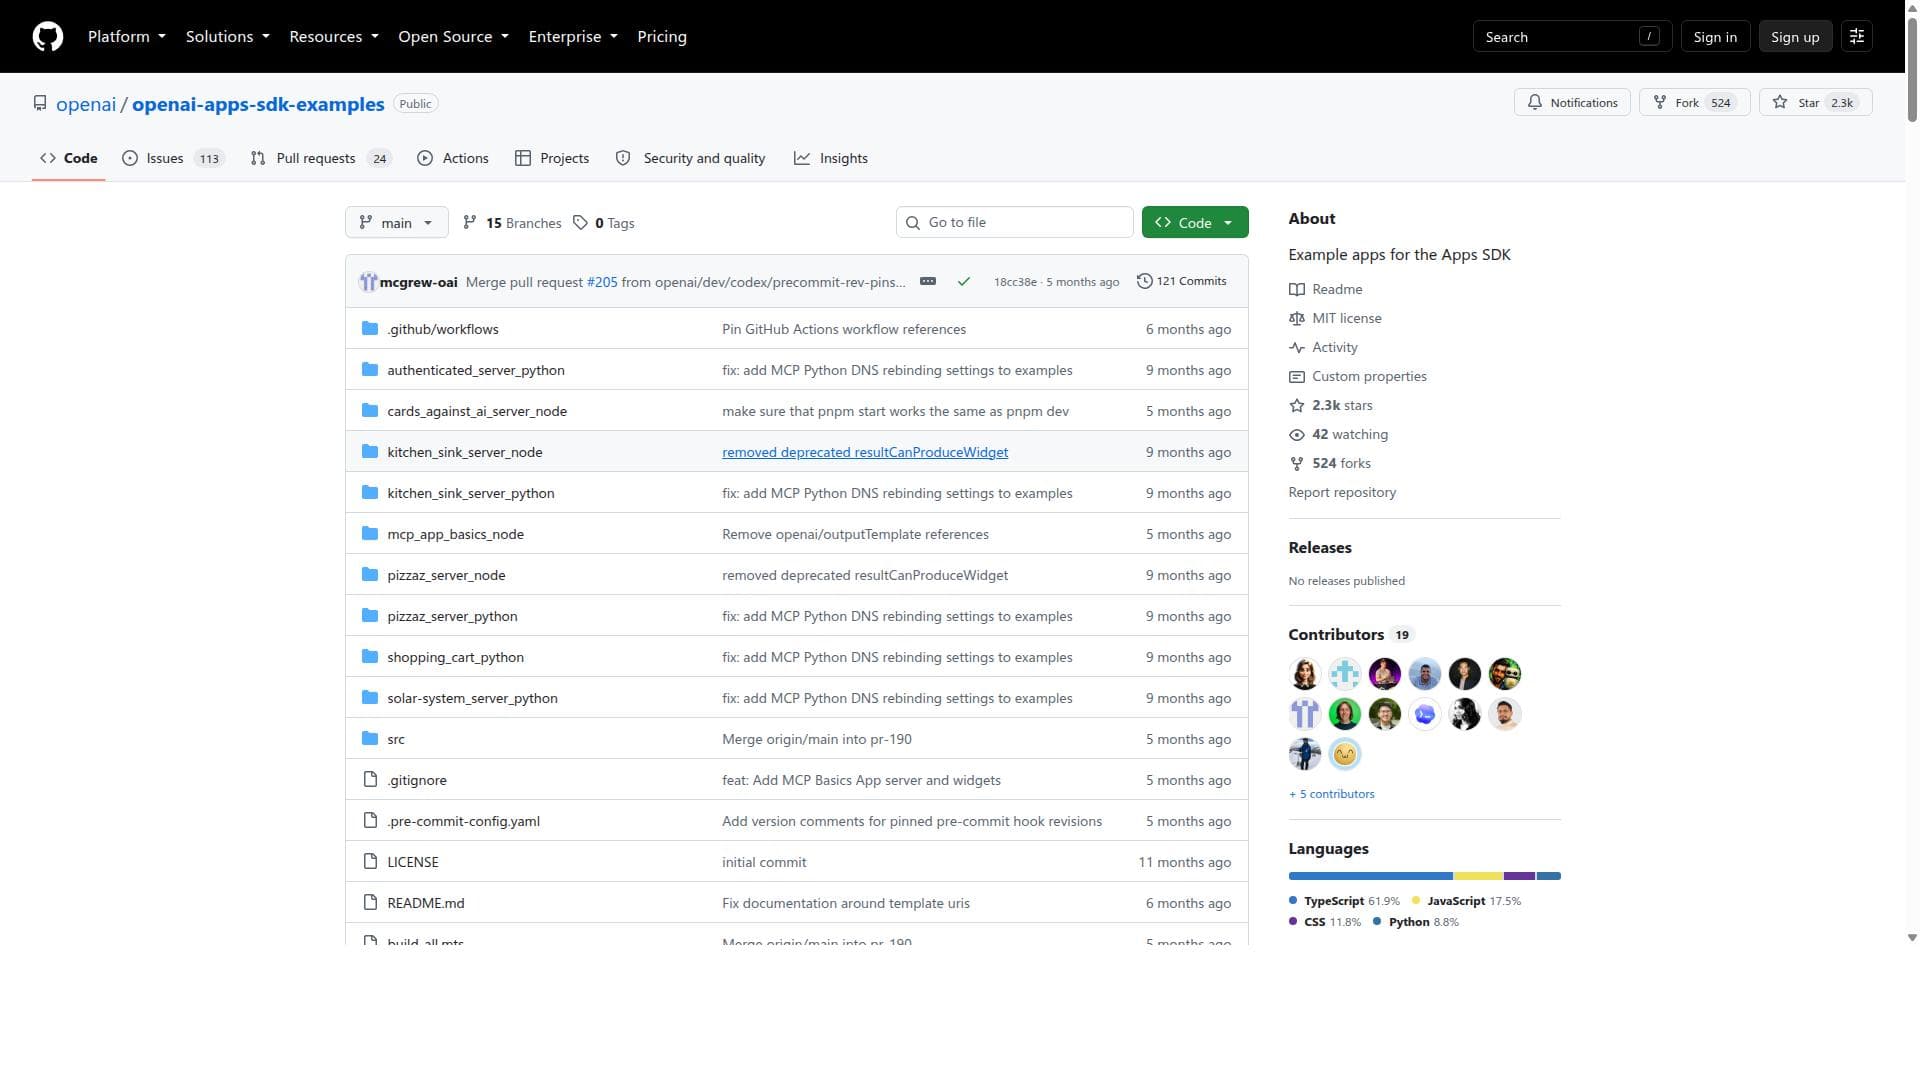Open the pizzaz_server_python folder
Screen dimensions: 1920x1080
tap(452, 617)
